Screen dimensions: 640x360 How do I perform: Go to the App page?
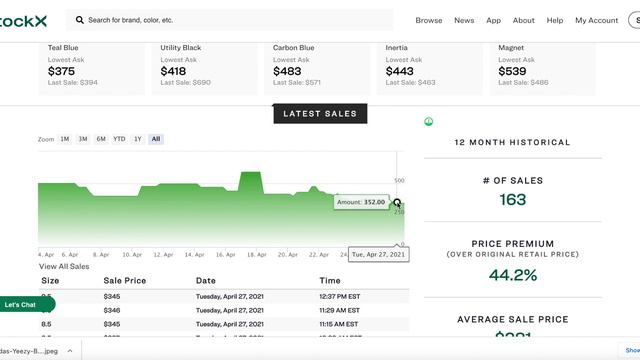pyautogui.click(x=493, y=20)
